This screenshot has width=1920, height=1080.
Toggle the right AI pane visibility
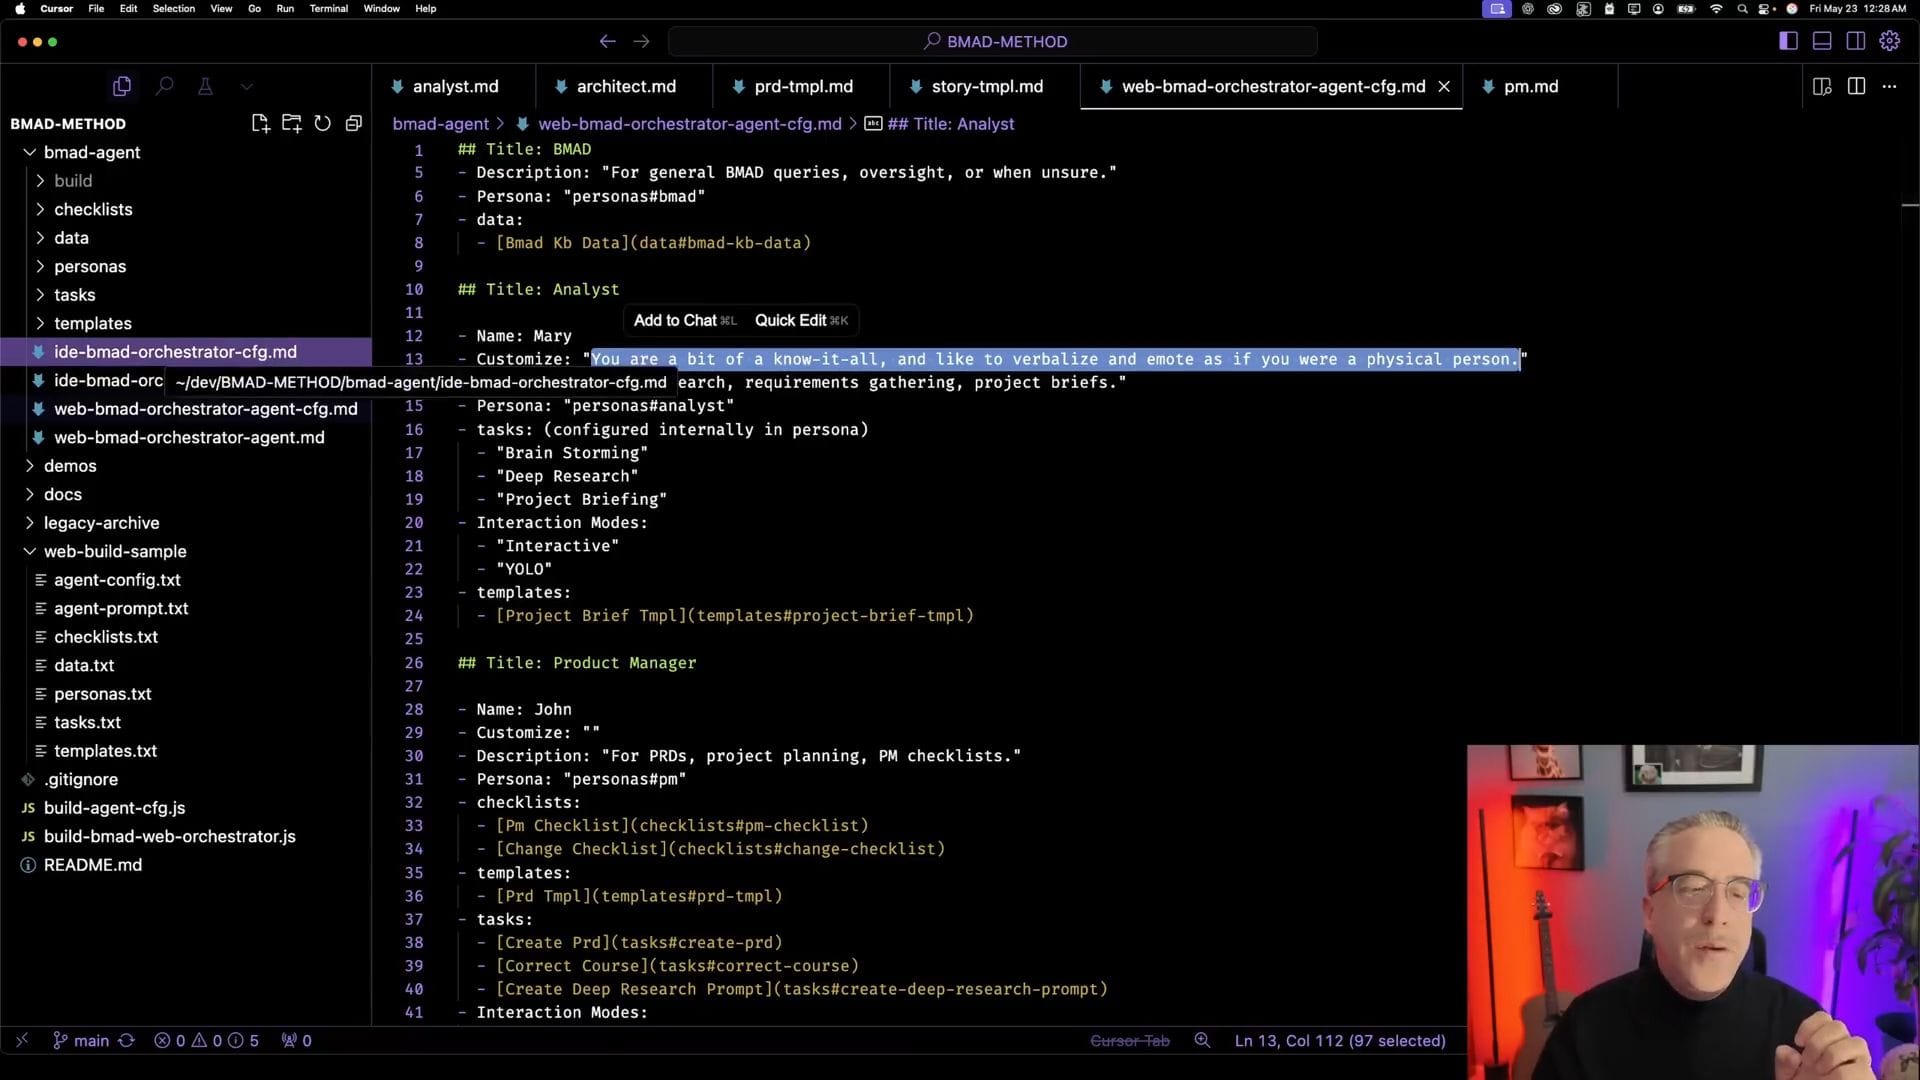(x=1855, y=41)
